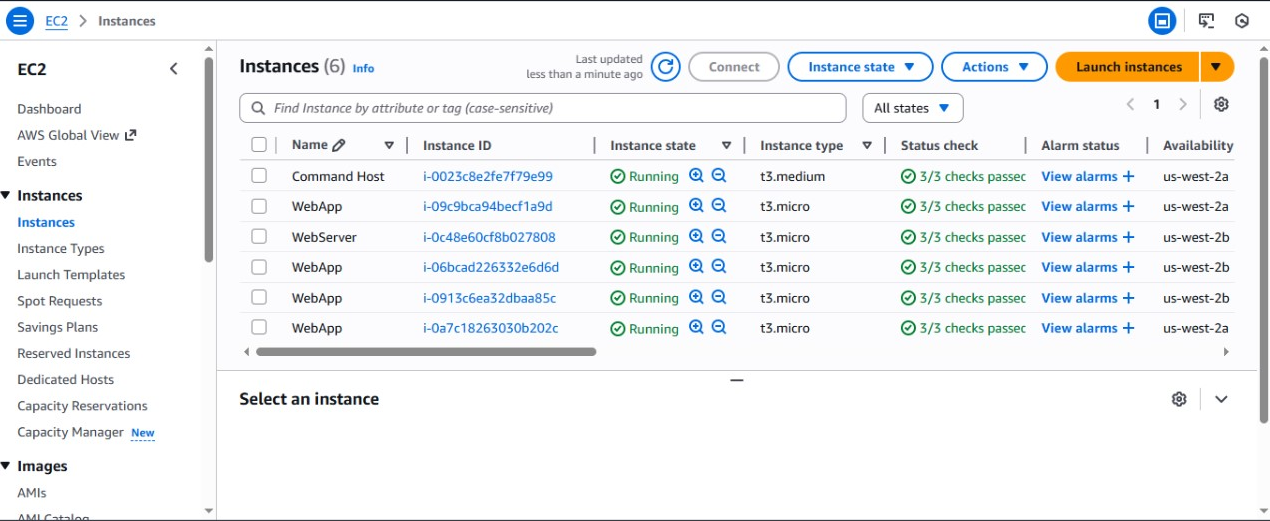Select checkbox for instance i-0913c6ea32dbaa85c
Viewport: 1270px width, 521px height.
(x=259, y=298)
